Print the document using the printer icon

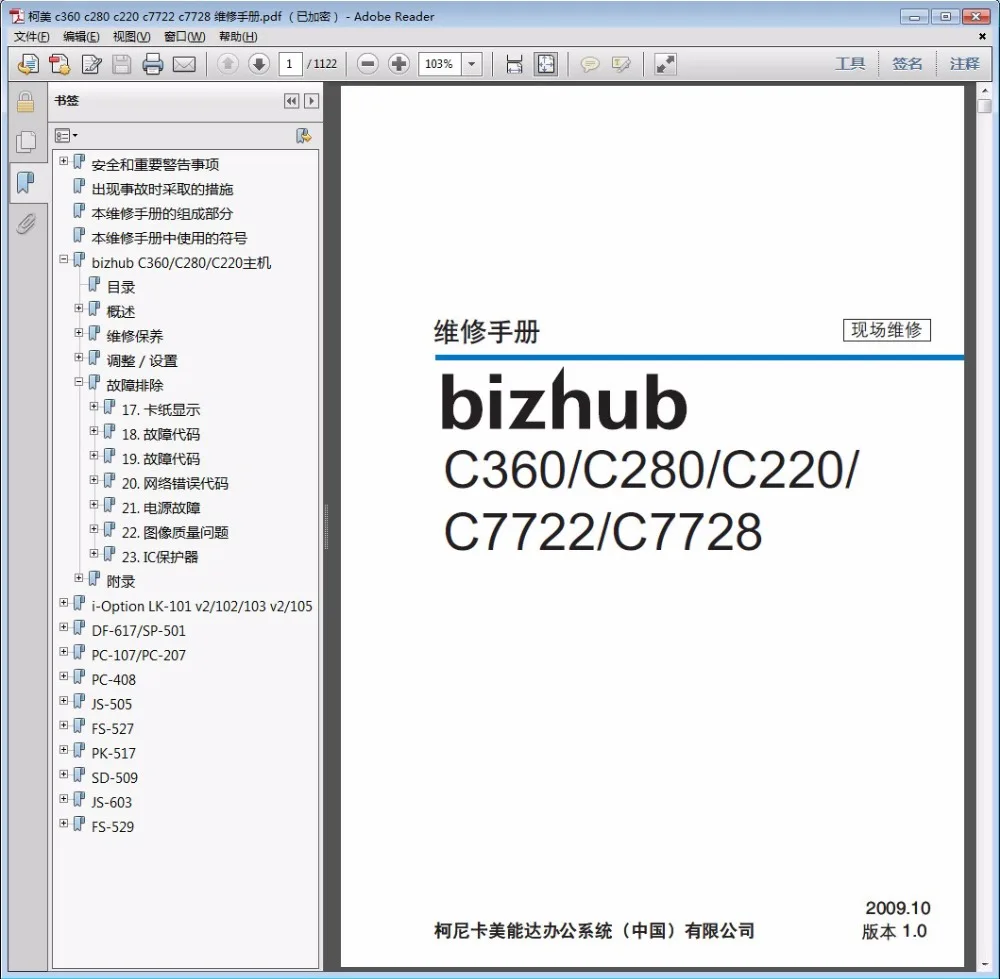pos(152,64)
